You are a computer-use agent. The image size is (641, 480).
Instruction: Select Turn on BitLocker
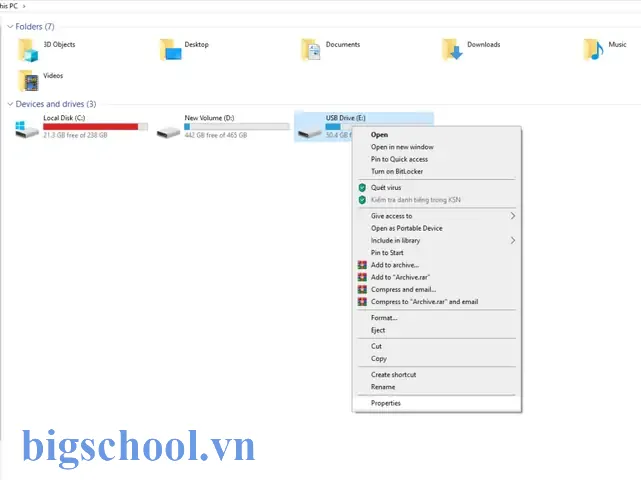tap(437, 171)
